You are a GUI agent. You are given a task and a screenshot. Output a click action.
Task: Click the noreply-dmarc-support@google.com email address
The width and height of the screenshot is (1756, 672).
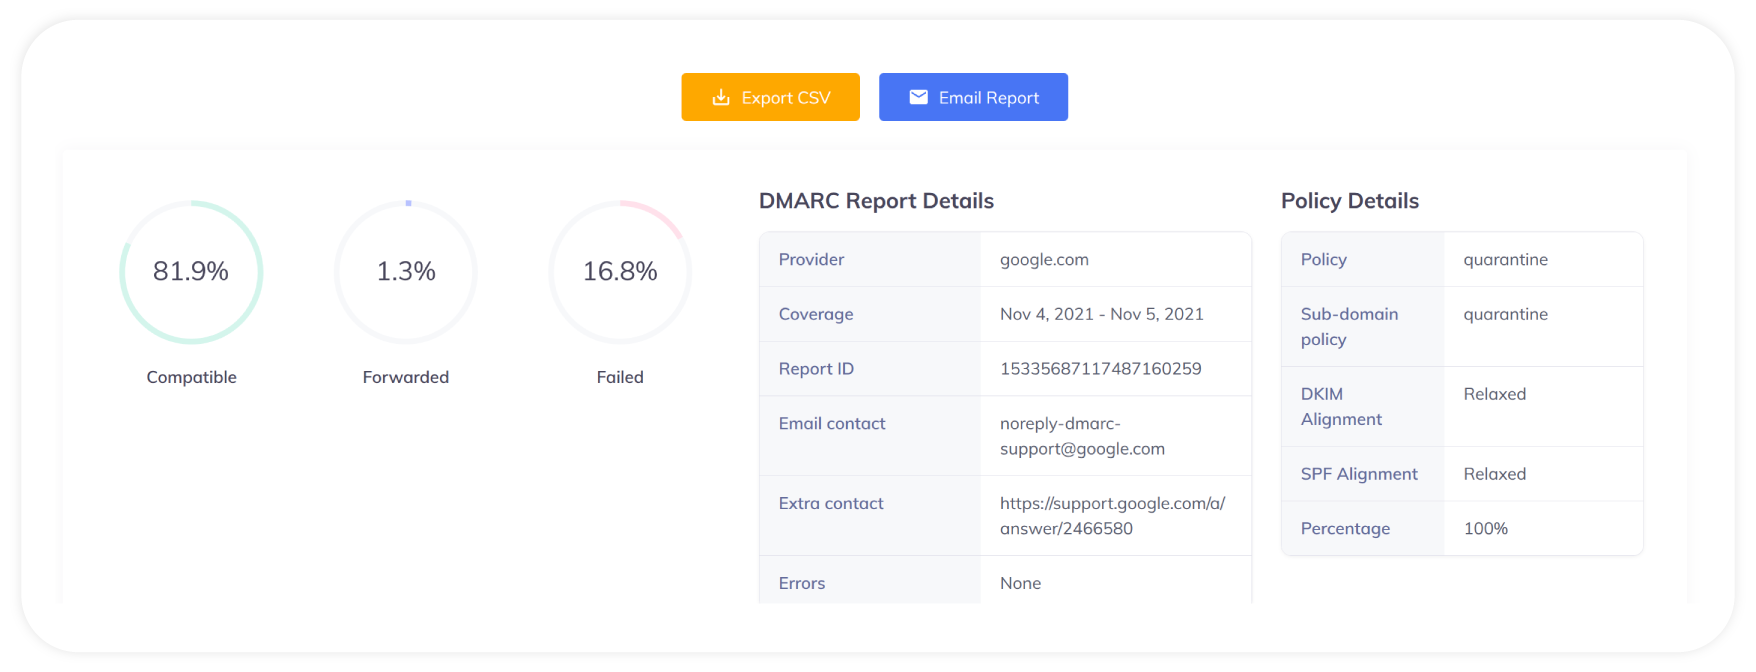pos(1082,436)
